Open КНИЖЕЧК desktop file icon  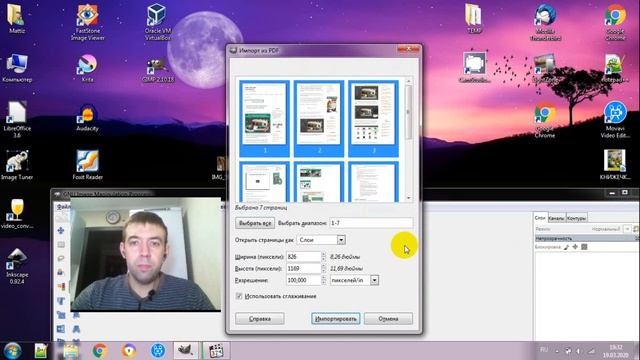pos(615,165)
